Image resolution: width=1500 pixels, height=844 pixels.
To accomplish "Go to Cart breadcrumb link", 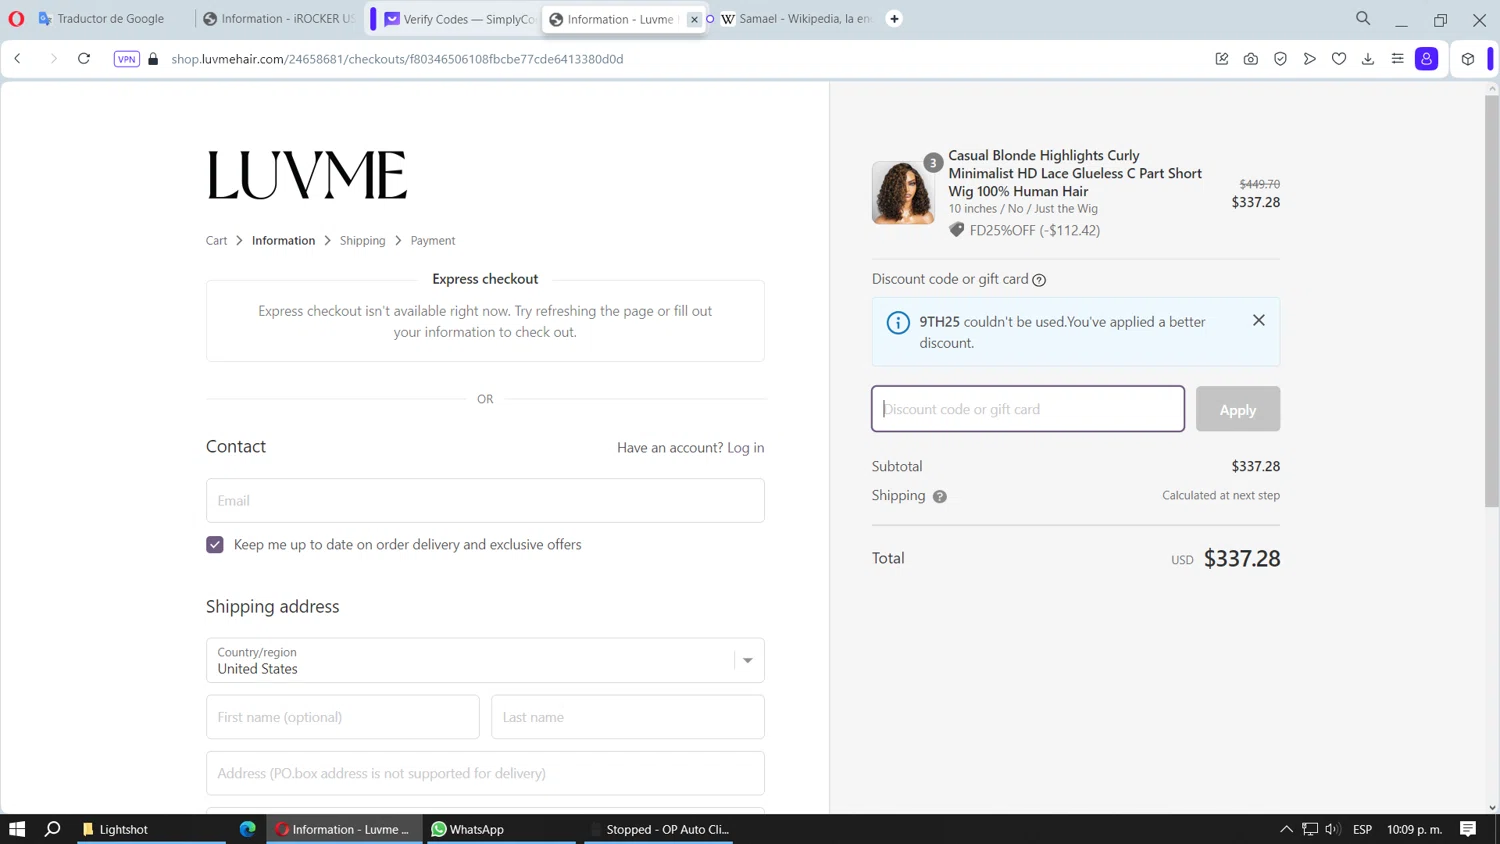I will [x=216, y=241].
